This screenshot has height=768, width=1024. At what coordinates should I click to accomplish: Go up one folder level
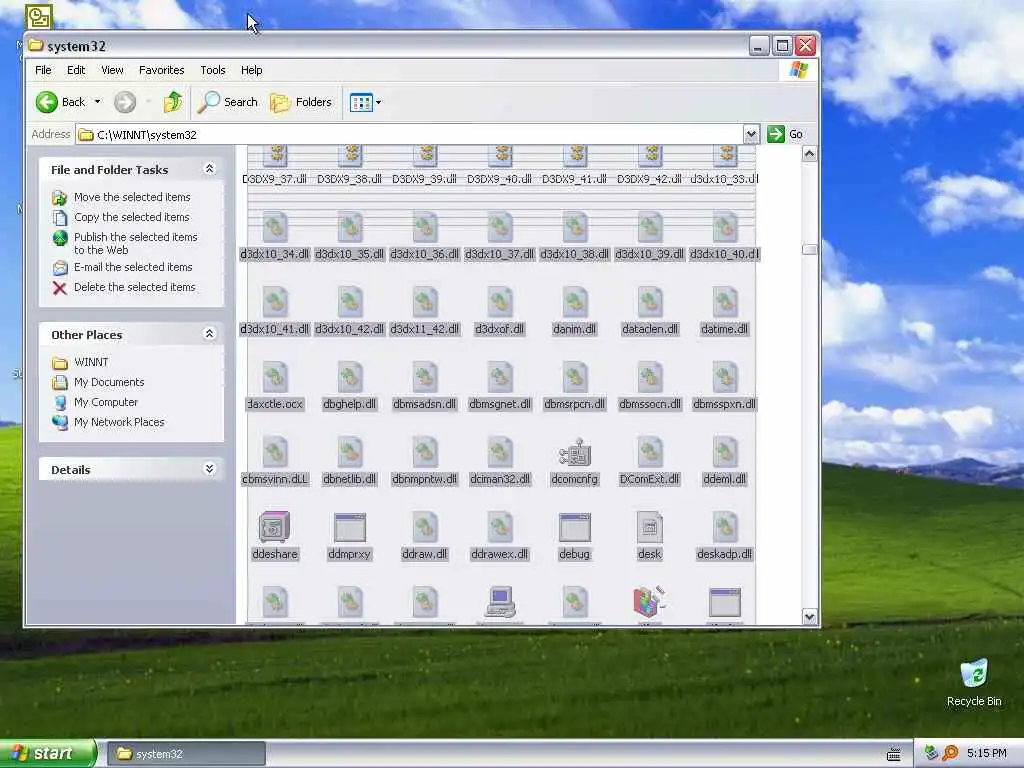coord(173,102)
